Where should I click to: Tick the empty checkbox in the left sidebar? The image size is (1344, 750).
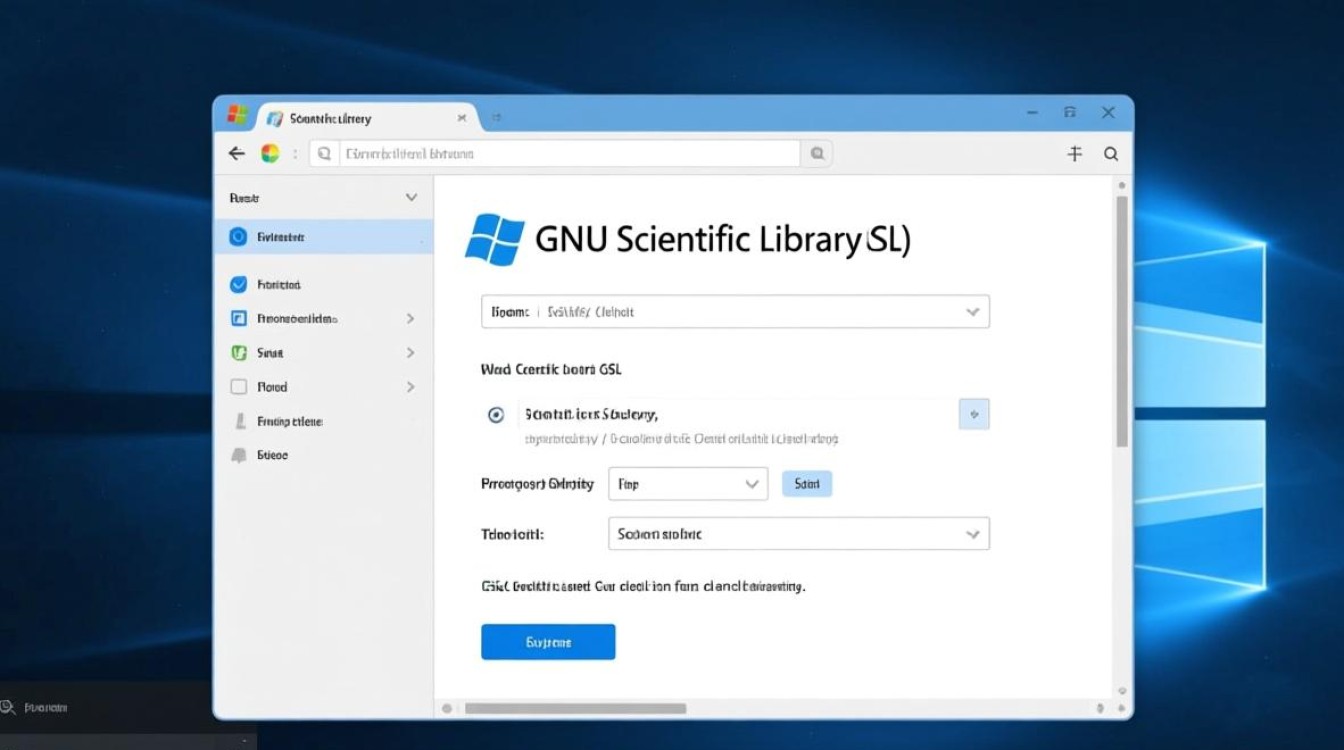pyautogui.click(x=238, y=387)
